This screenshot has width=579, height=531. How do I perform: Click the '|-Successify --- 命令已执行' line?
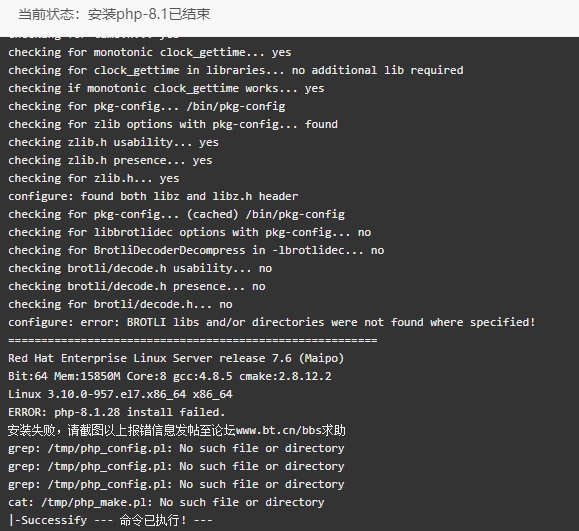tap(110, 520)
